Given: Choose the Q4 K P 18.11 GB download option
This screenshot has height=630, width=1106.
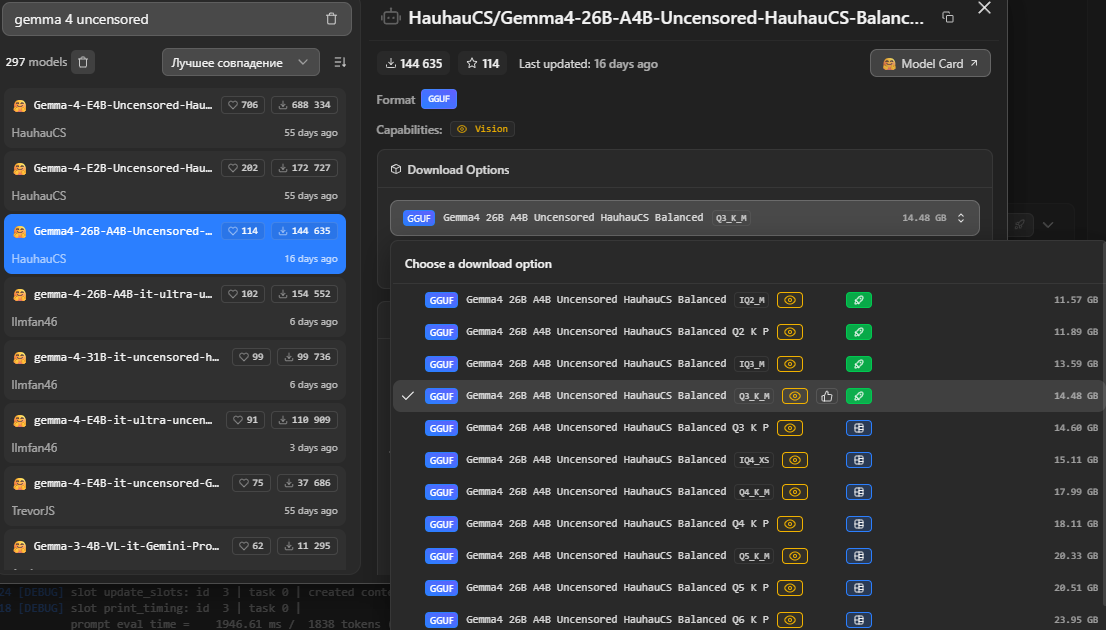Looking at the screenshot, I should coord(748,524).
